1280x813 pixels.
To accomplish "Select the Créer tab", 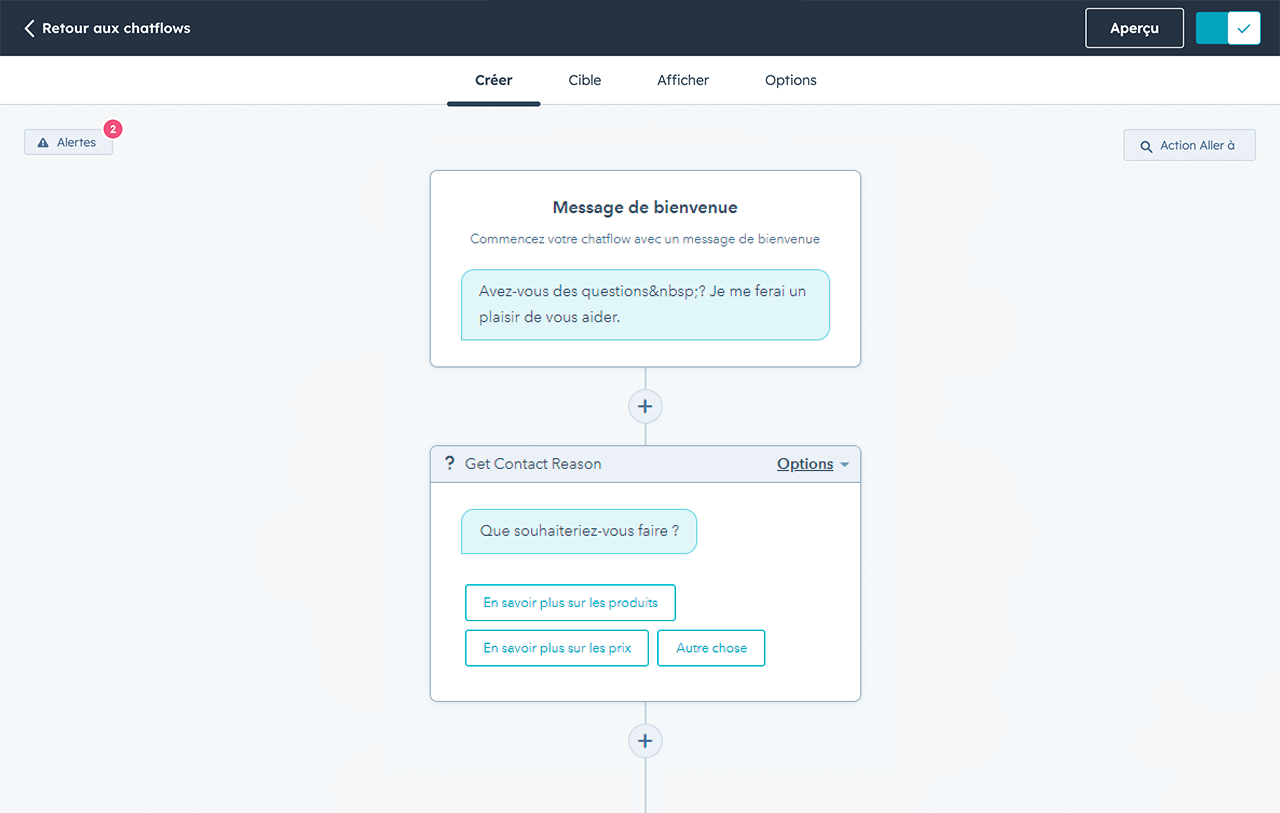I will pyautogui.click(x=494, y=80).
